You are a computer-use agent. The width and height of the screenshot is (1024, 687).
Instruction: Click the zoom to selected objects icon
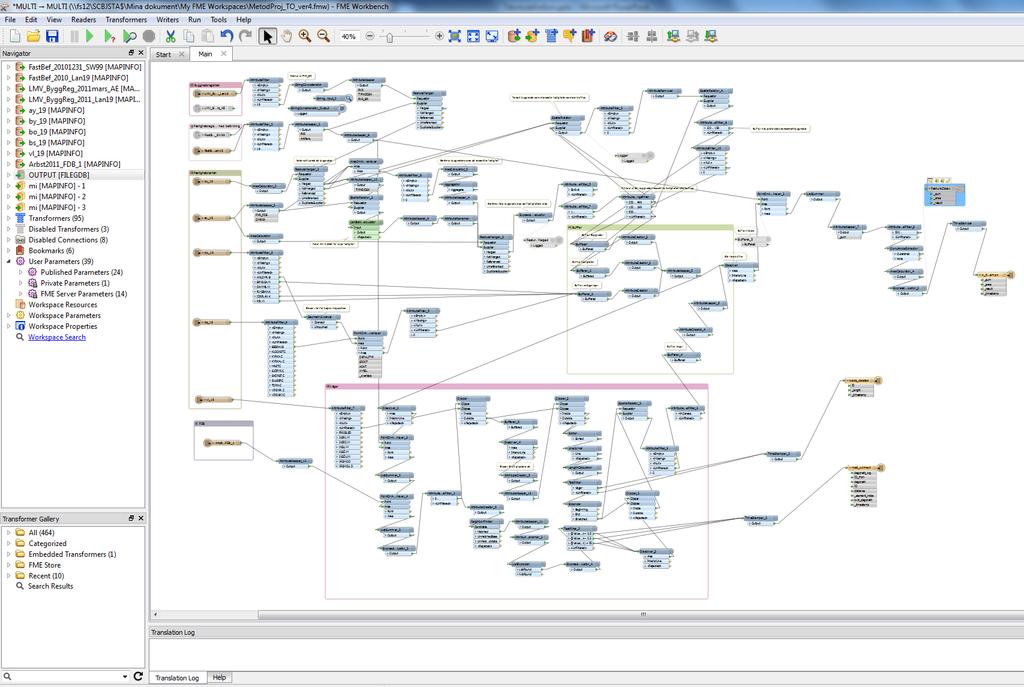(455, 36)
